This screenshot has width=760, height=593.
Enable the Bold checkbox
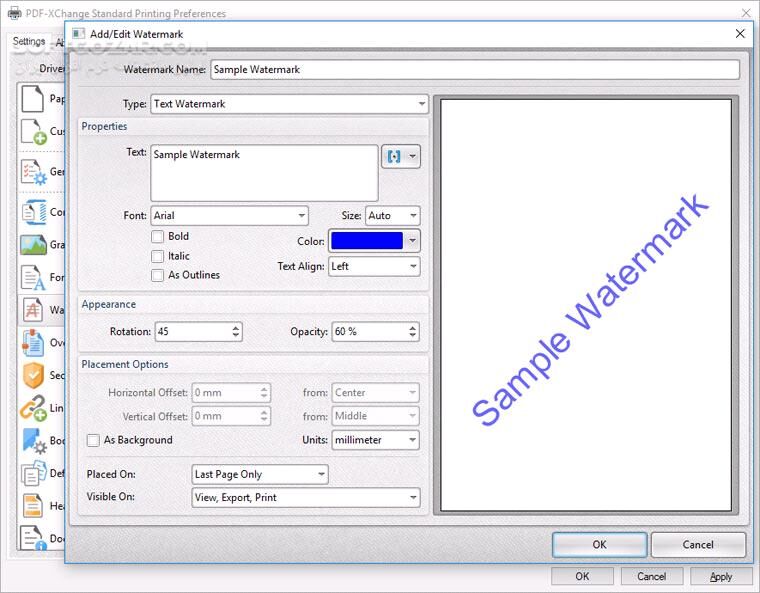point(158,237)
